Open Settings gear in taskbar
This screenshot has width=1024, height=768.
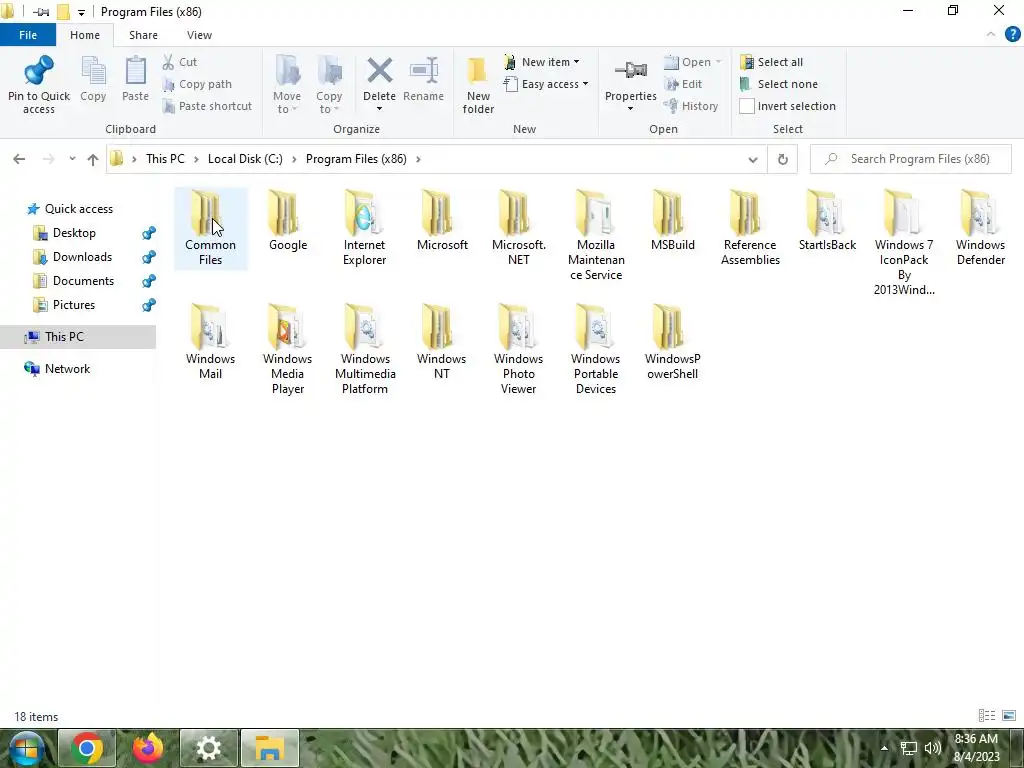209,748
